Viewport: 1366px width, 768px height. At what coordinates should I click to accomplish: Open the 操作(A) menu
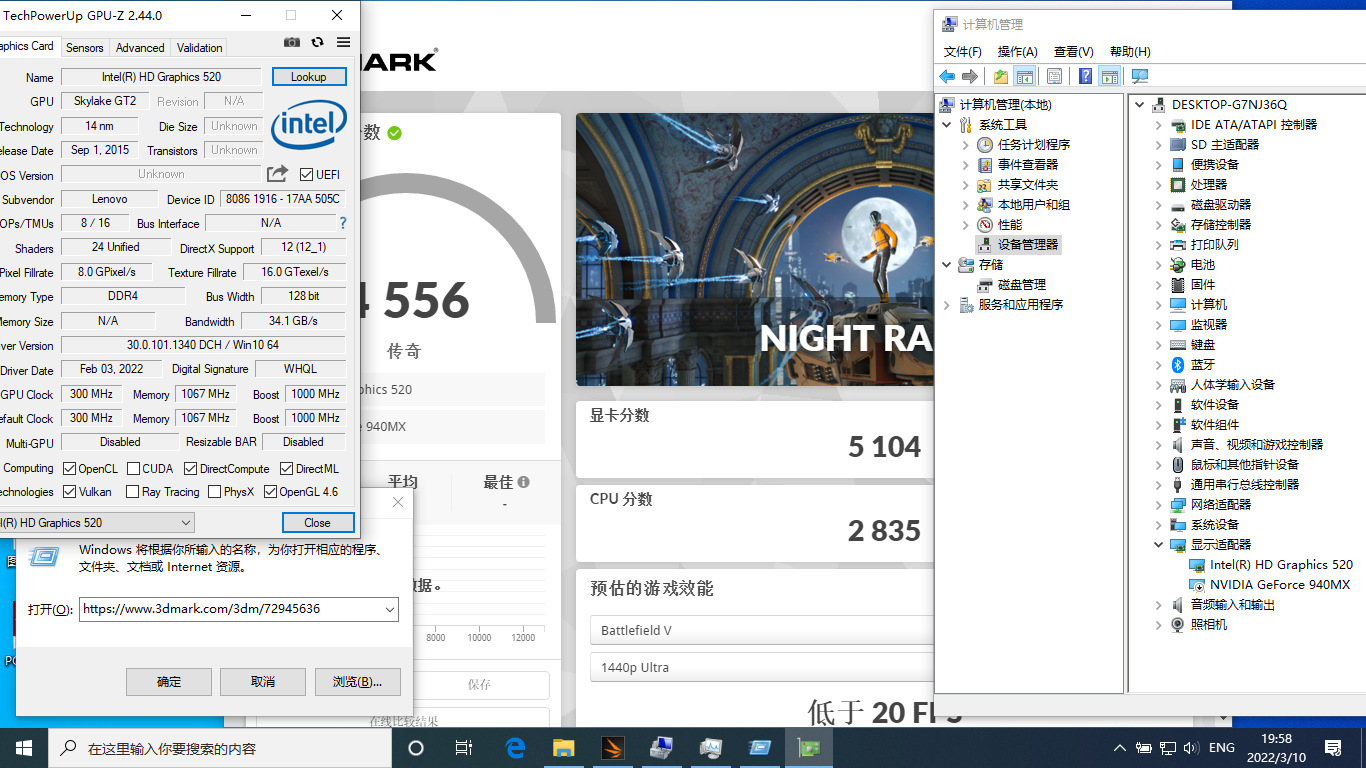click(x=1018, y=51)
